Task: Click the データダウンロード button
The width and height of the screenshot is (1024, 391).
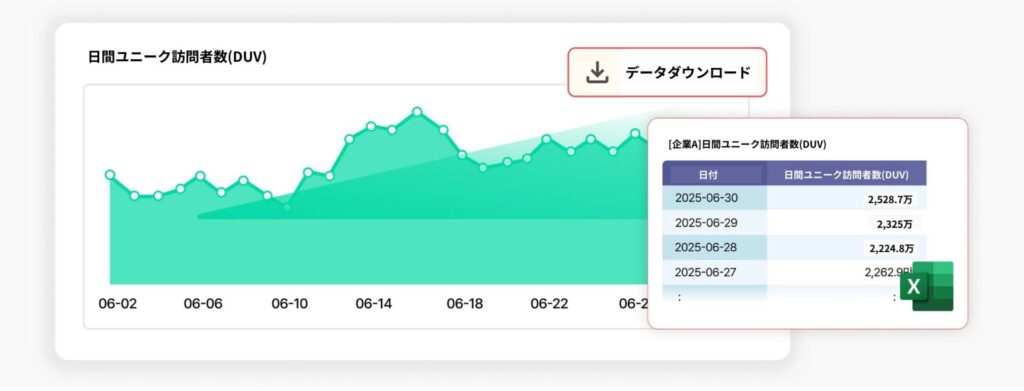Action: point(667,72)
